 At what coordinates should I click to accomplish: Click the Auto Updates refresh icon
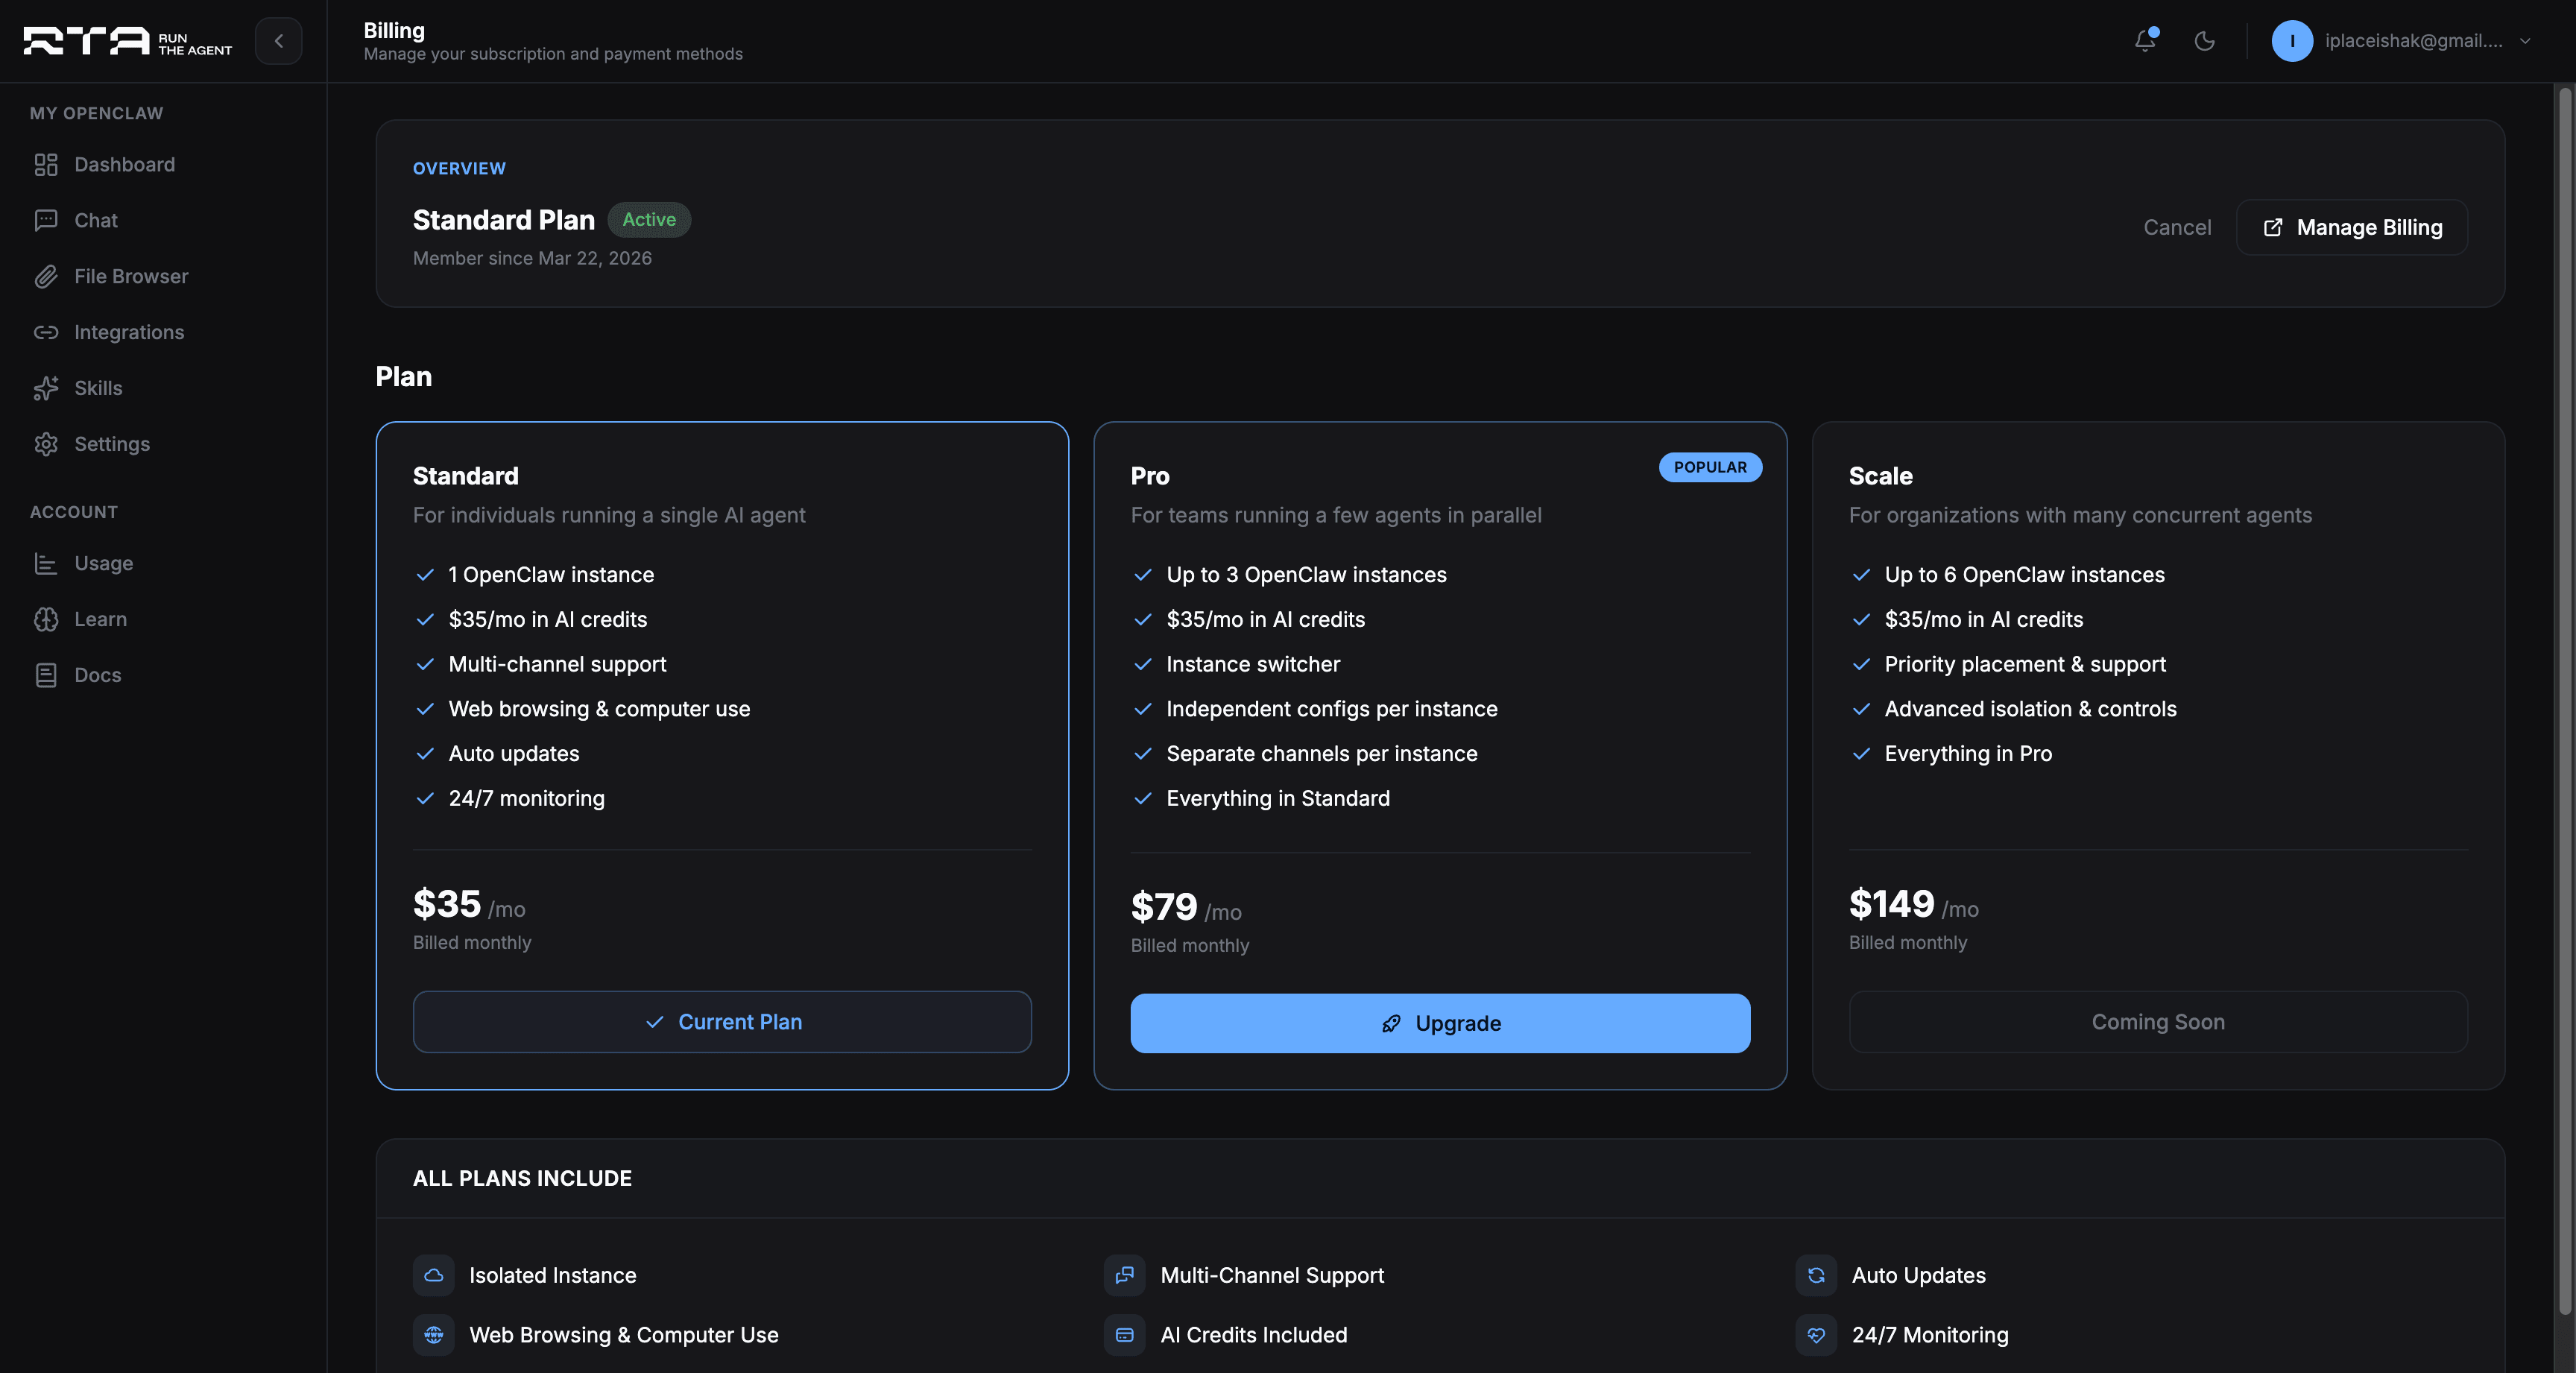pos(1816,1276)
